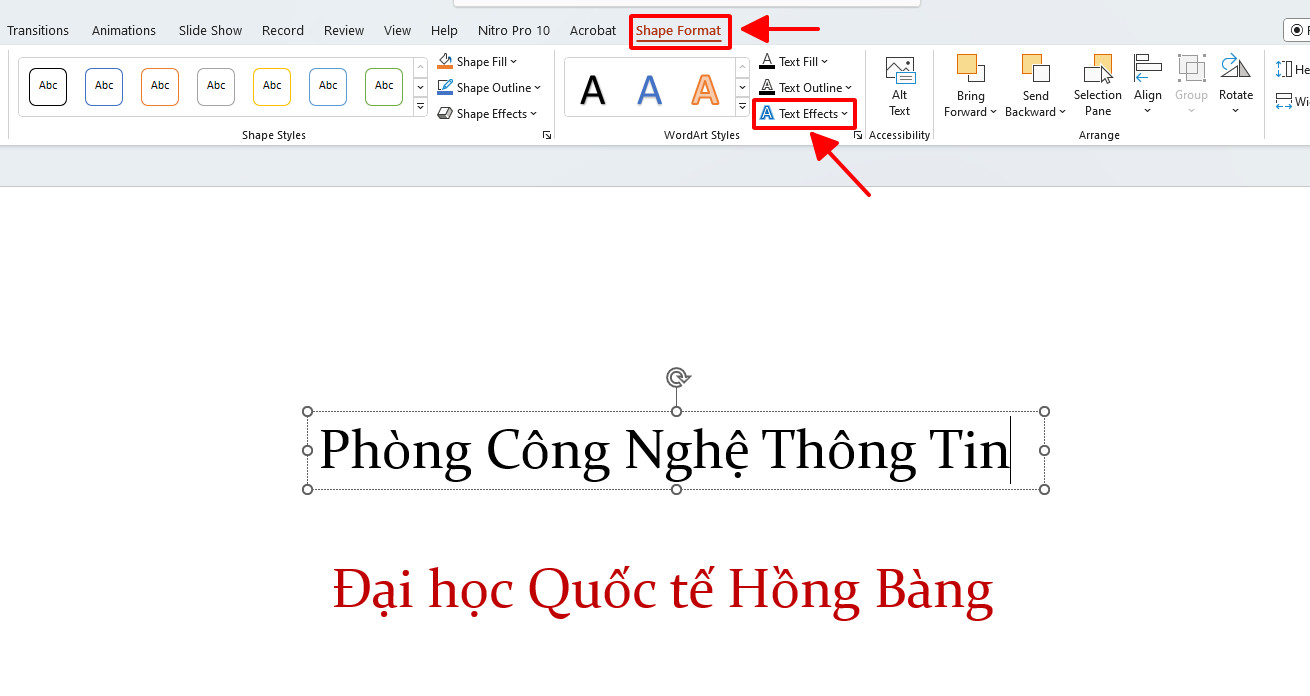Select the Shape Format tab

[678, 31]
